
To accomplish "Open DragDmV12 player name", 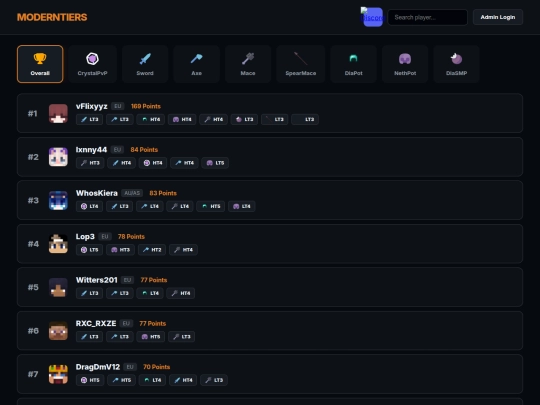I will [98, 367].
